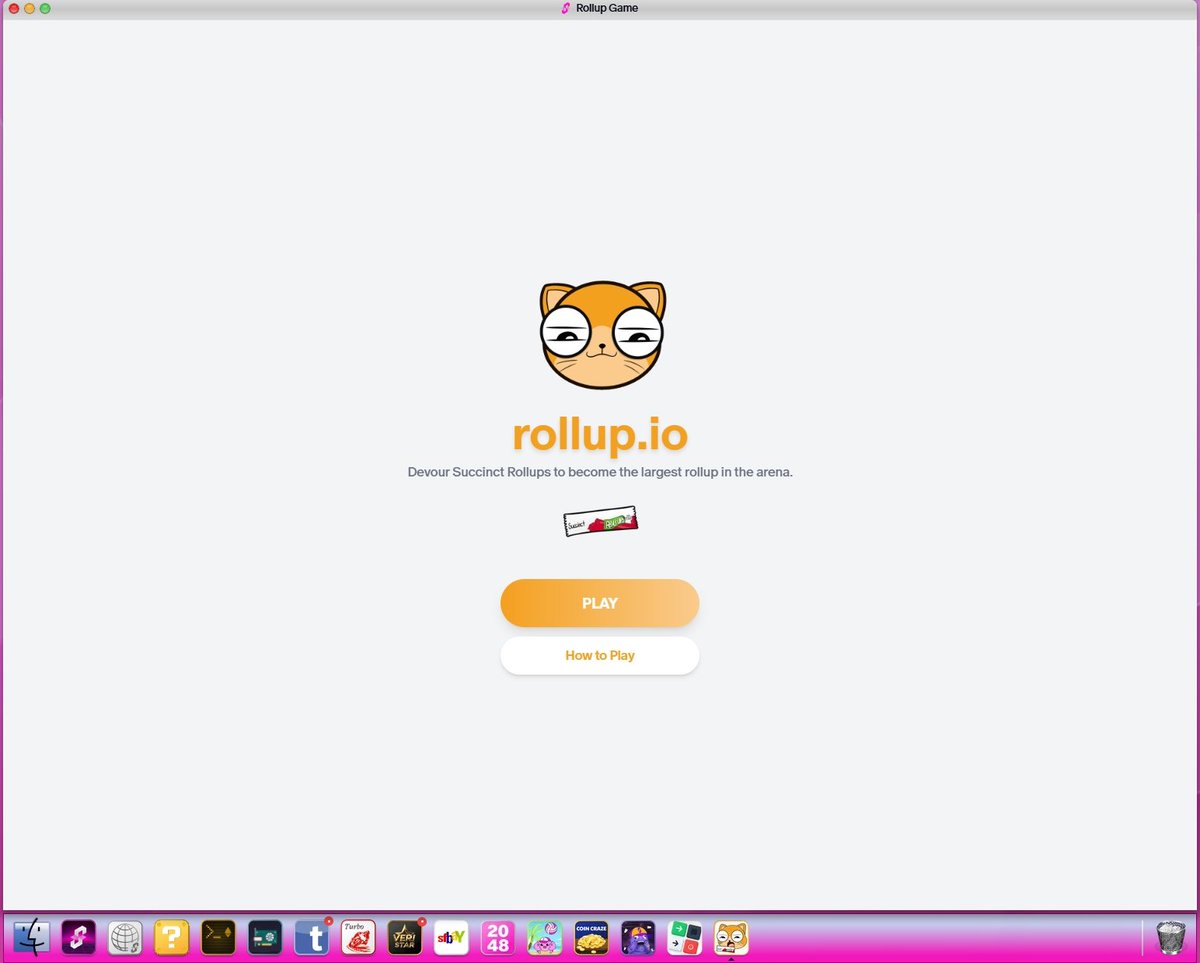Open the green circuit board app in dock
The width and height of the screenshot is (1200, 963).
point(265,937)
